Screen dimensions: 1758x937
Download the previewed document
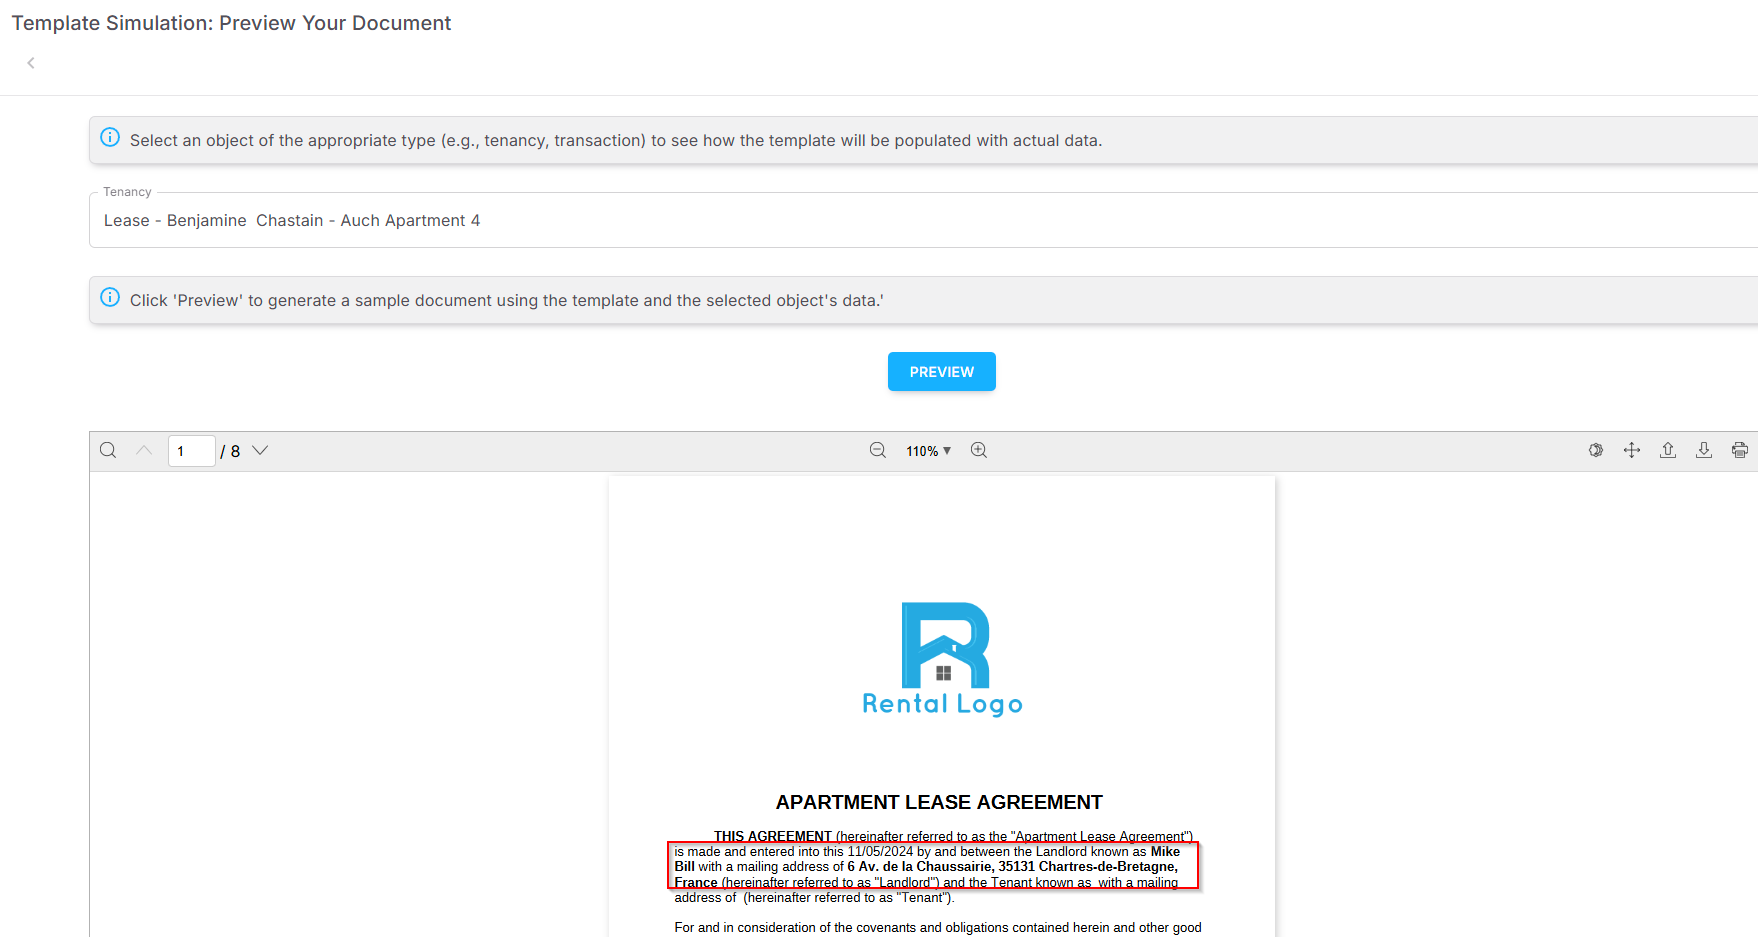pos(1704,451)
